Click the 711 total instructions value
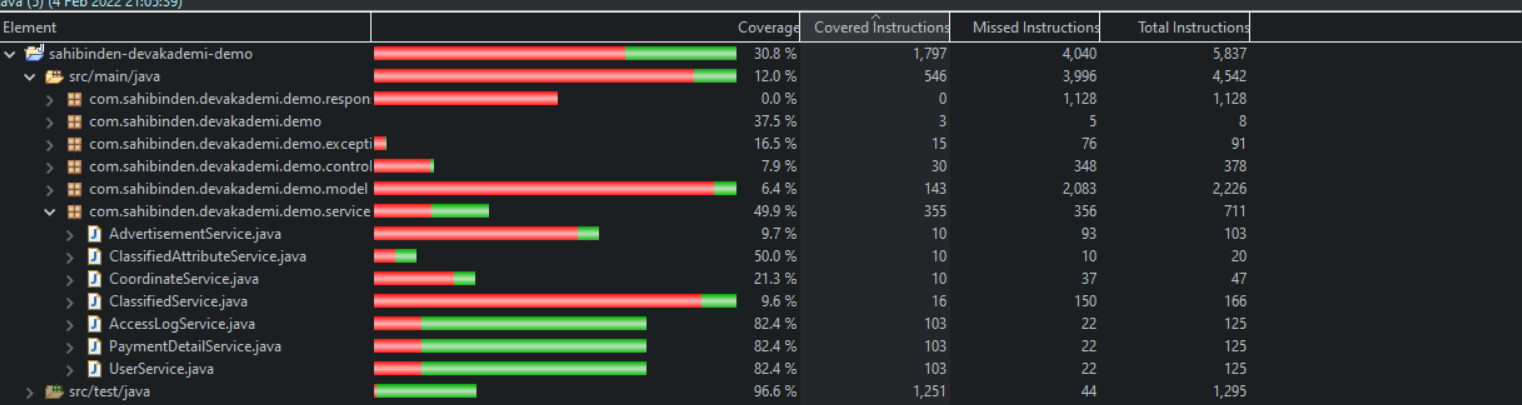This screenshot has width=1522, height=405. [x=1235, y=212]
